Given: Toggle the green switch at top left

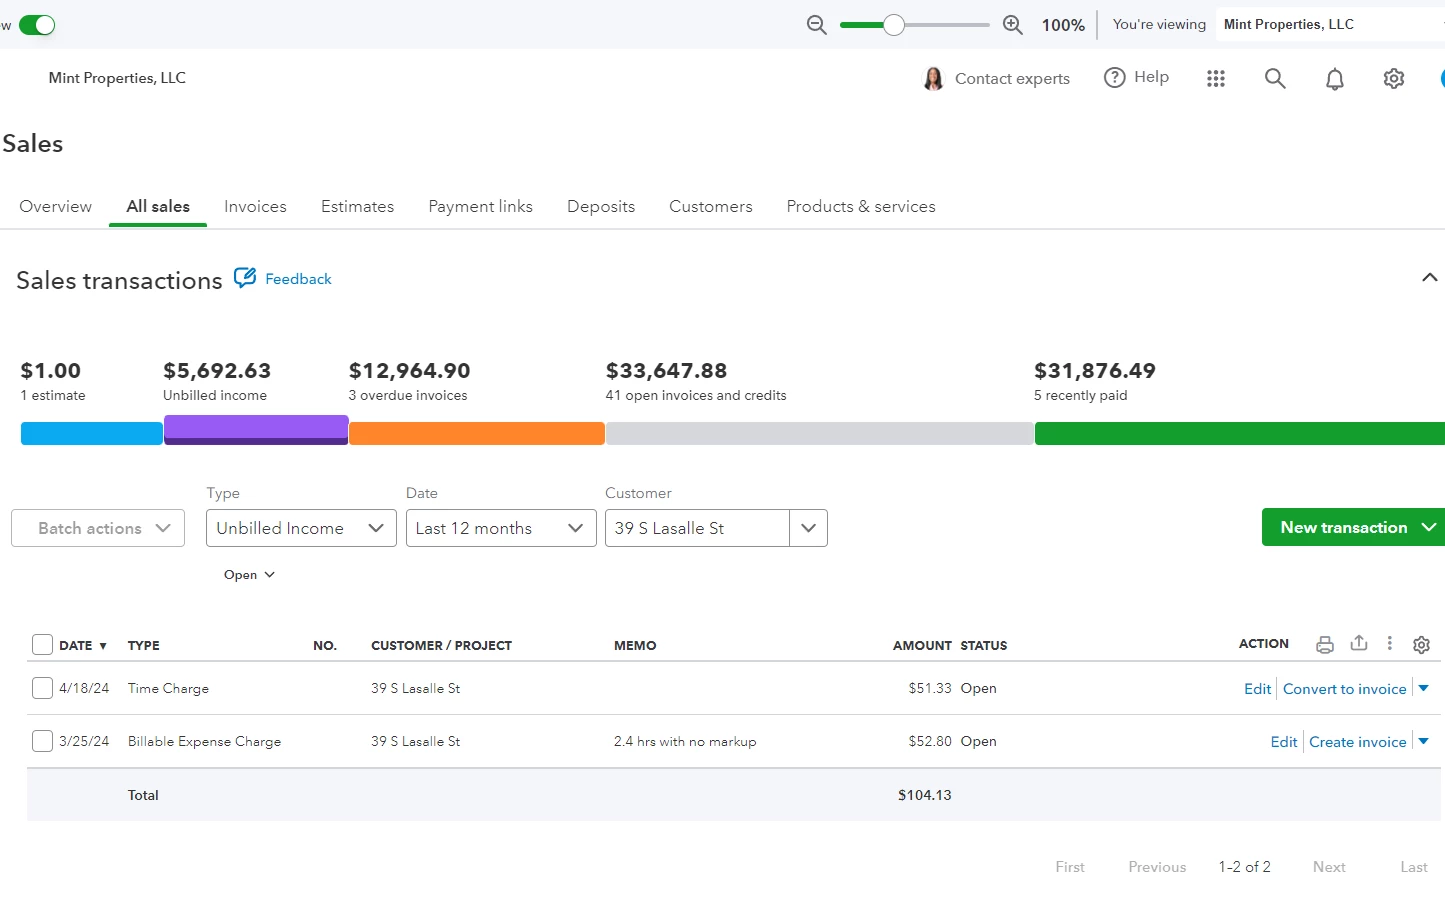Looking at the screenshot, I should [37, 25].
